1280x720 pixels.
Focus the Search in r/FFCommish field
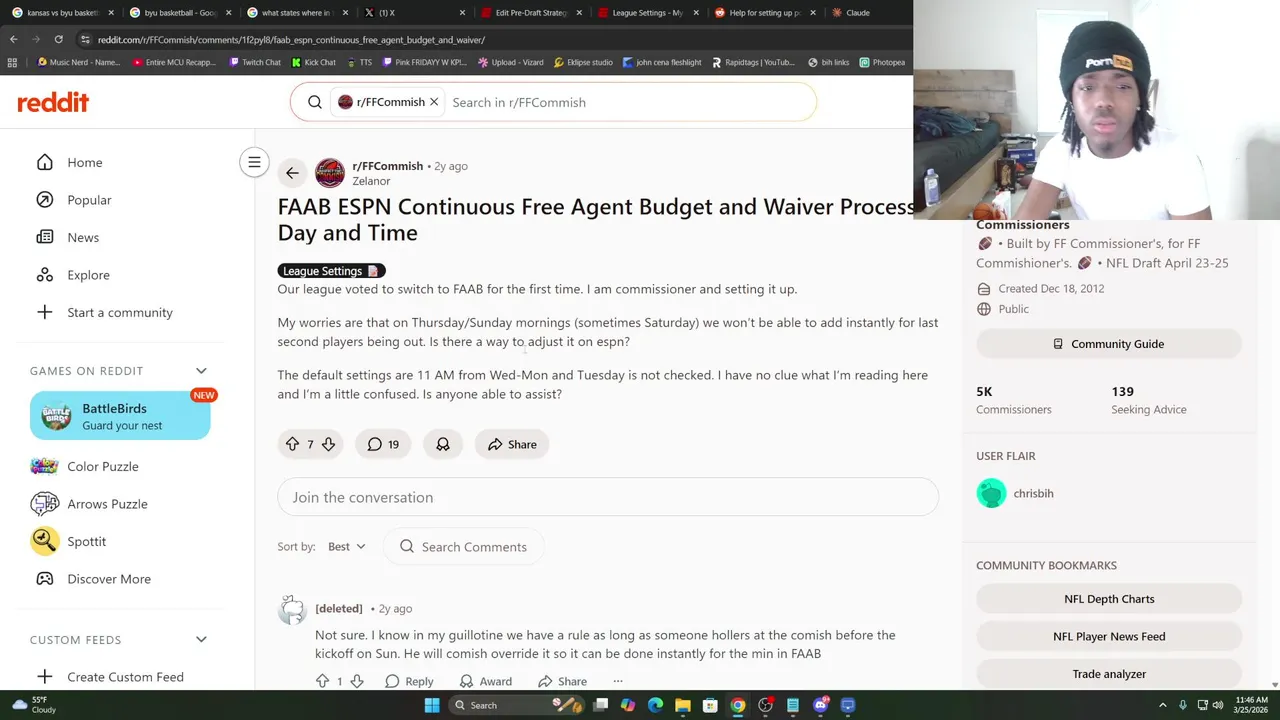click(x=630, y=102)
